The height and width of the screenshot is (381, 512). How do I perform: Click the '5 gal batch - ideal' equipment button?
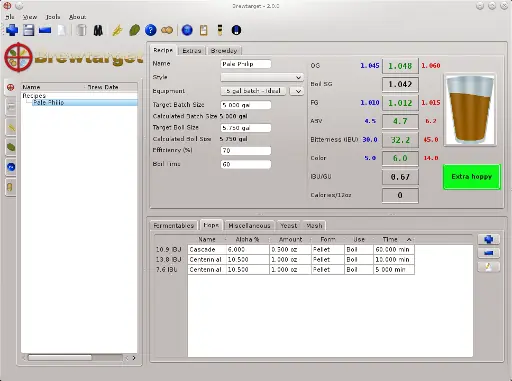click(253, 91)
